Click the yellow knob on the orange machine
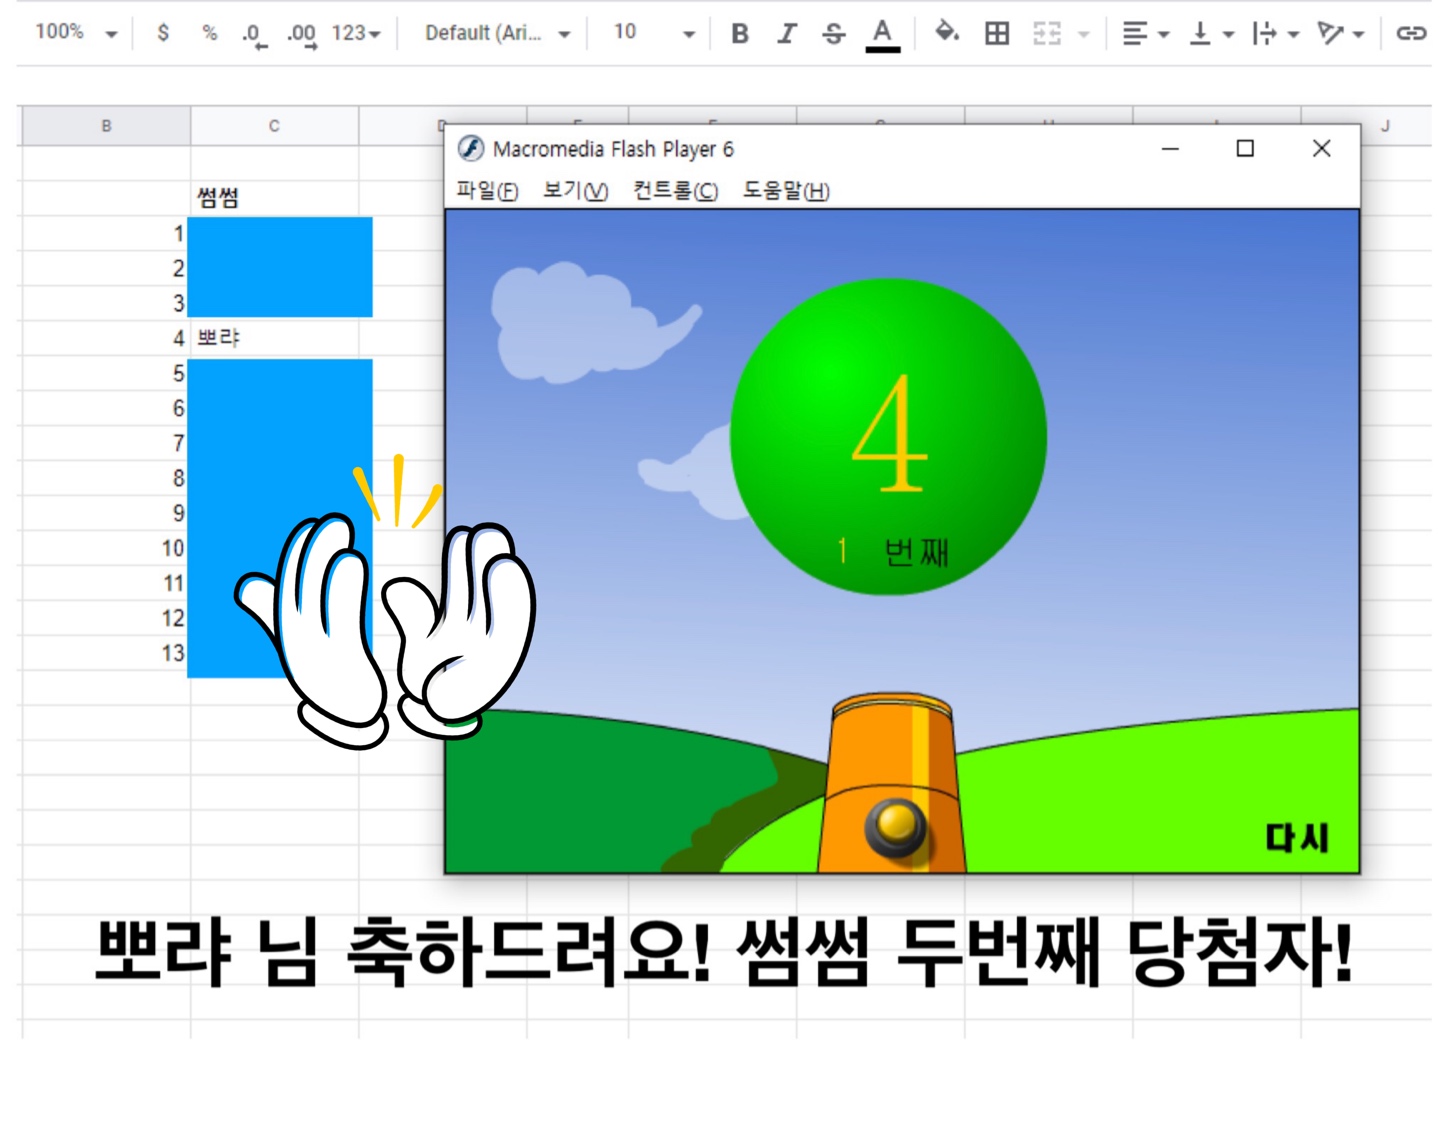The height and width of the screenshot is (1145, 1440). click(896, 825)
